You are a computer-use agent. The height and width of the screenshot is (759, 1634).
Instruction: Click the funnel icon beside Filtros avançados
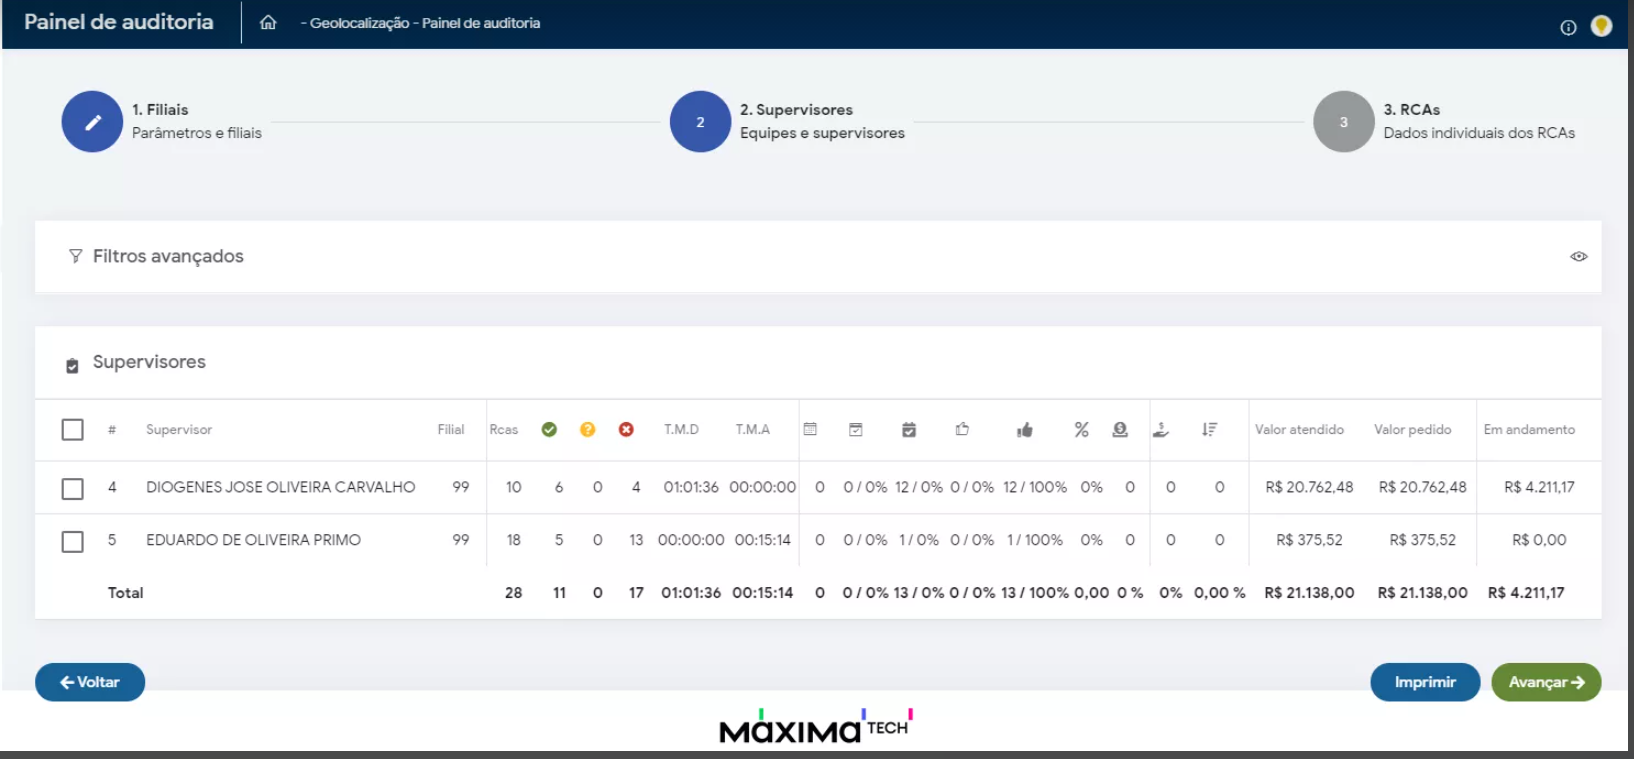[x=75, y=256]
